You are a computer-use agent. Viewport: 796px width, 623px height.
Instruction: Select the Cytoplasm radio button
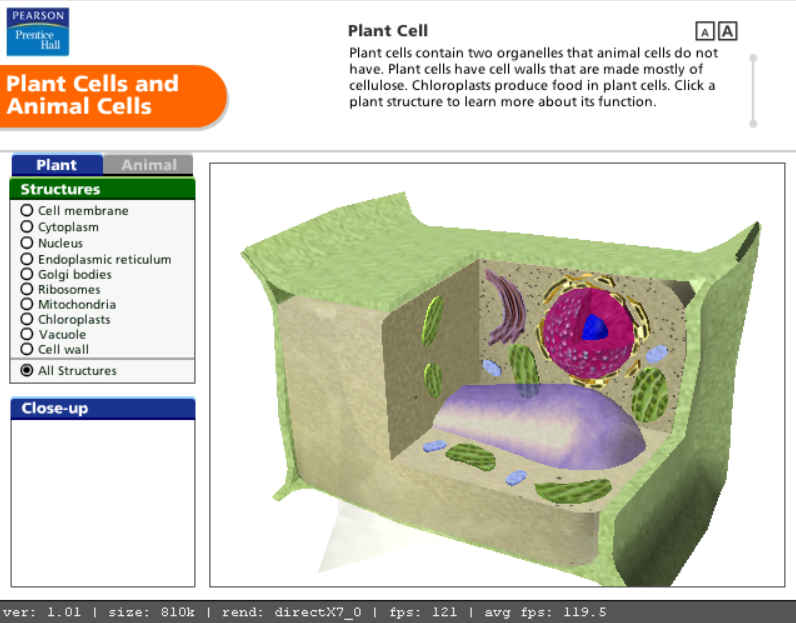pos(27,226)
